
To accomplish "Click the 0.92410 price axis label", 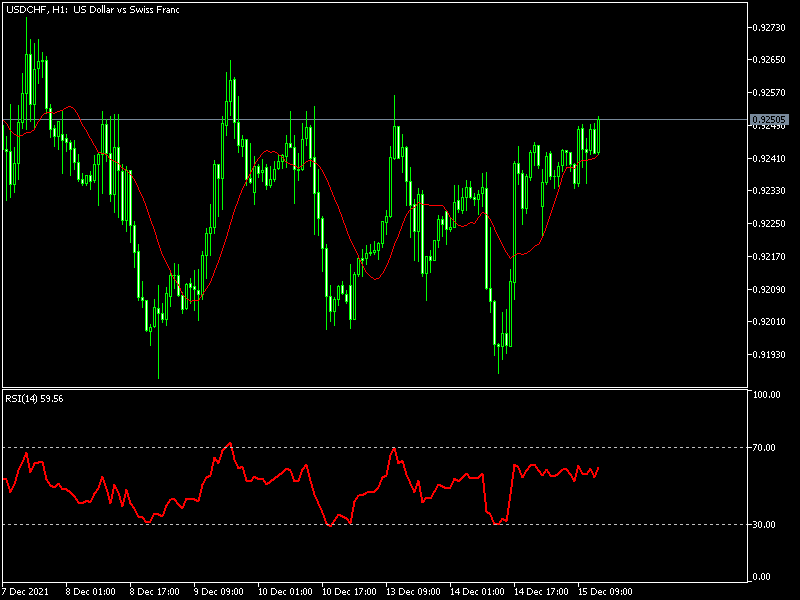I will click(x=769, y=159).
